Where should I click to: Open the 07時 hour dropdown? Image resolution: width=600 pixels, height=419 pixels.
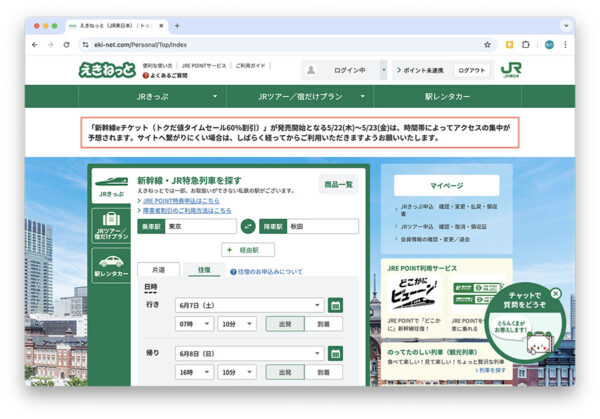click(194, 324)
